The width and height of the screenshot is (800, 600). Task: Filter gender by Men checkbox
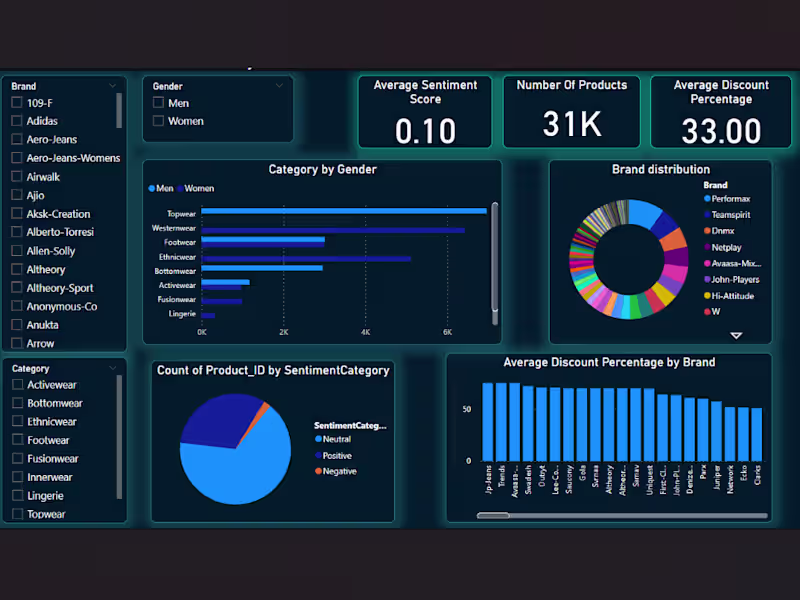pos(158,103)
